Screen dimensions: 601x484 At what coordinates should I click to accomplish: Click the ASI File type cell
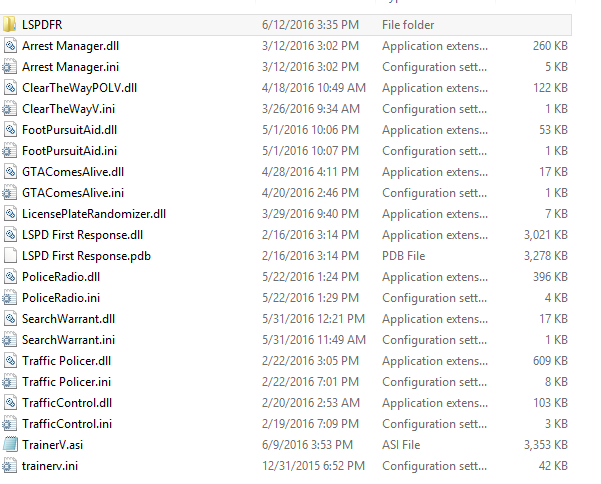pyautogui.click(x=401, y=445)
